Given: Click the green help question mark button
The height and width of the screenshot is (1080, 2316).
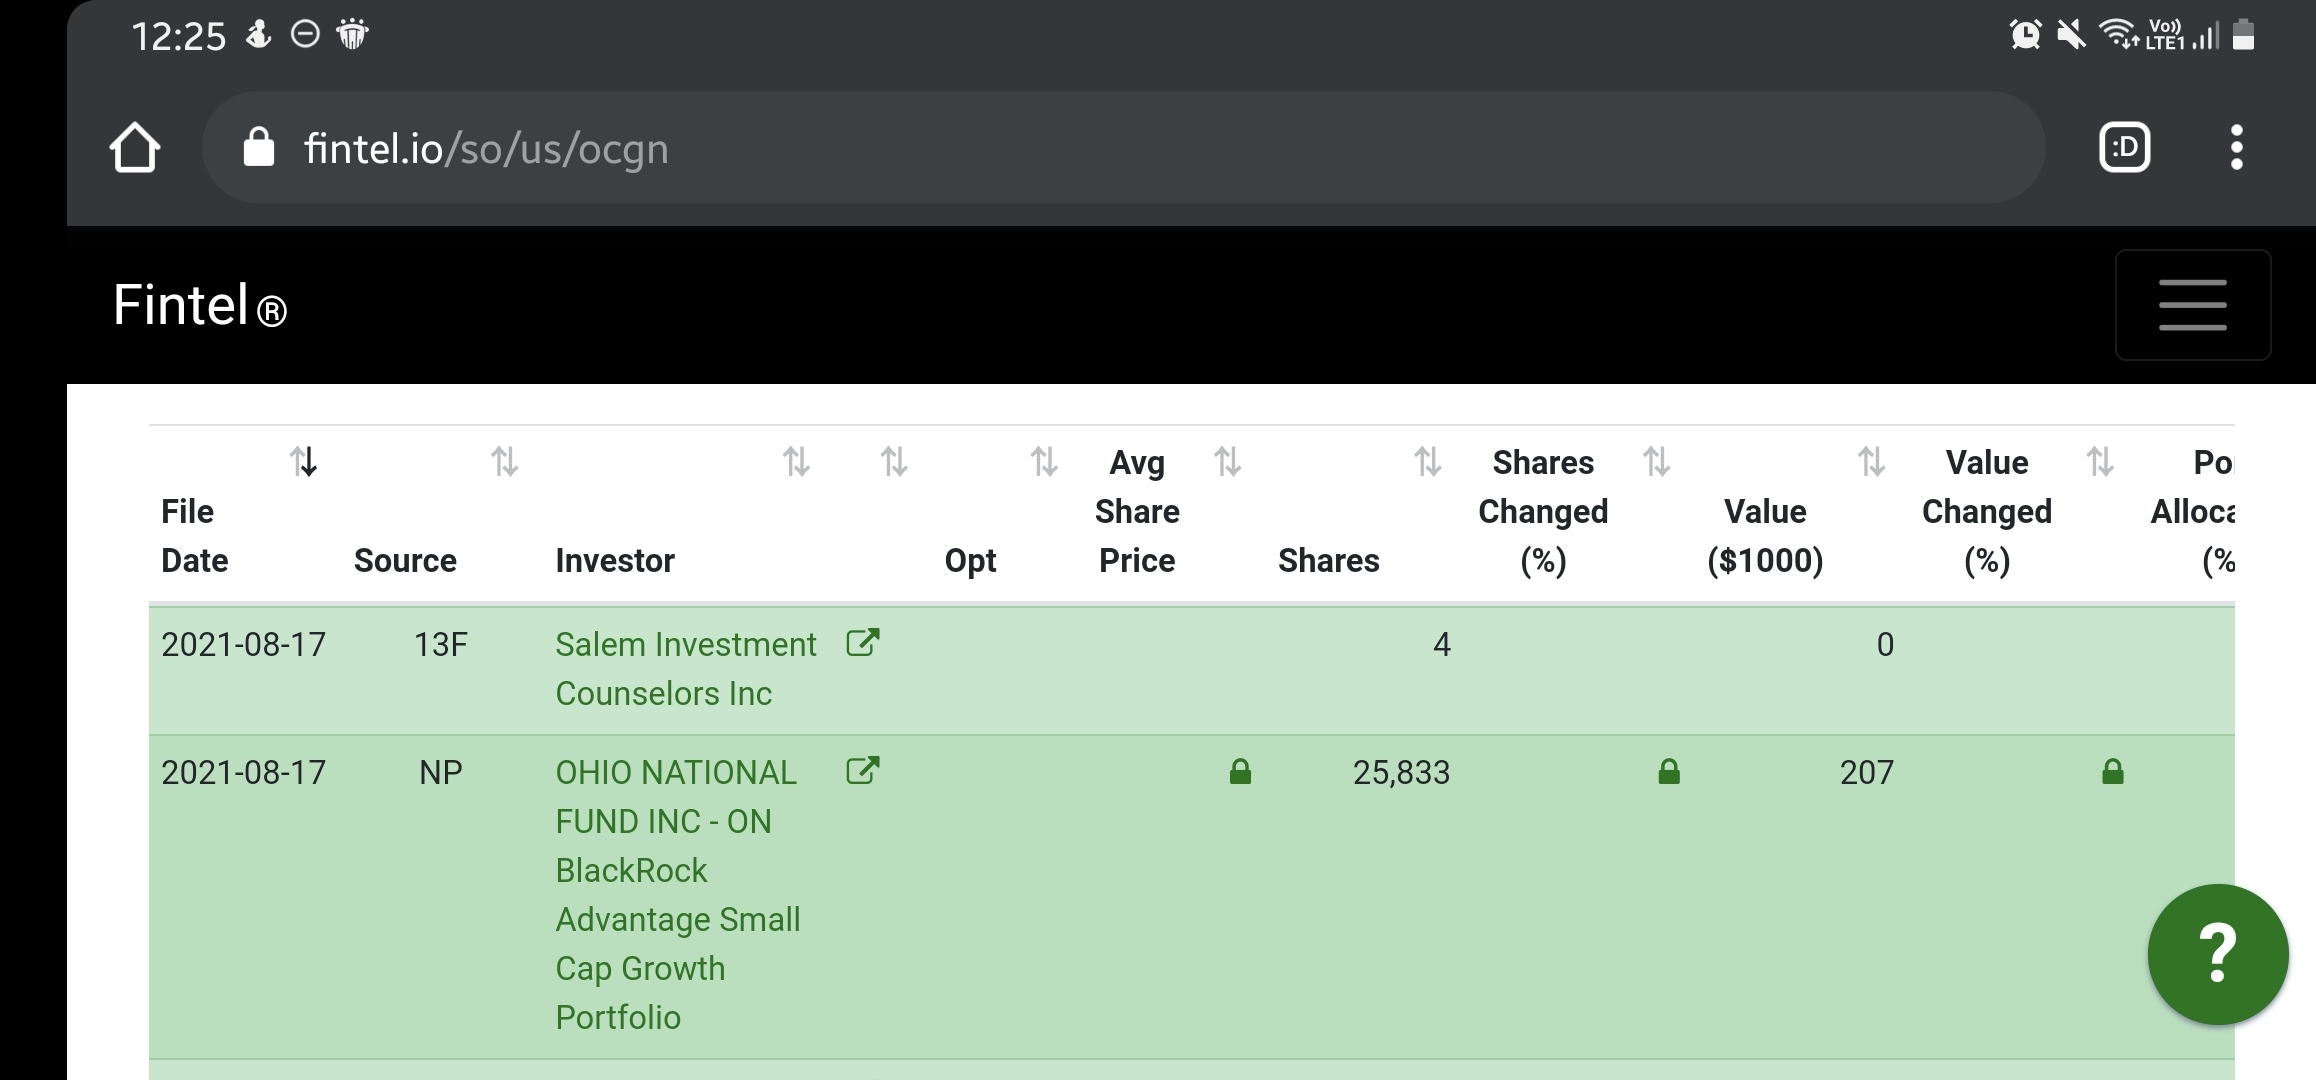Looking at the screenshot, I should (2217, 954).
